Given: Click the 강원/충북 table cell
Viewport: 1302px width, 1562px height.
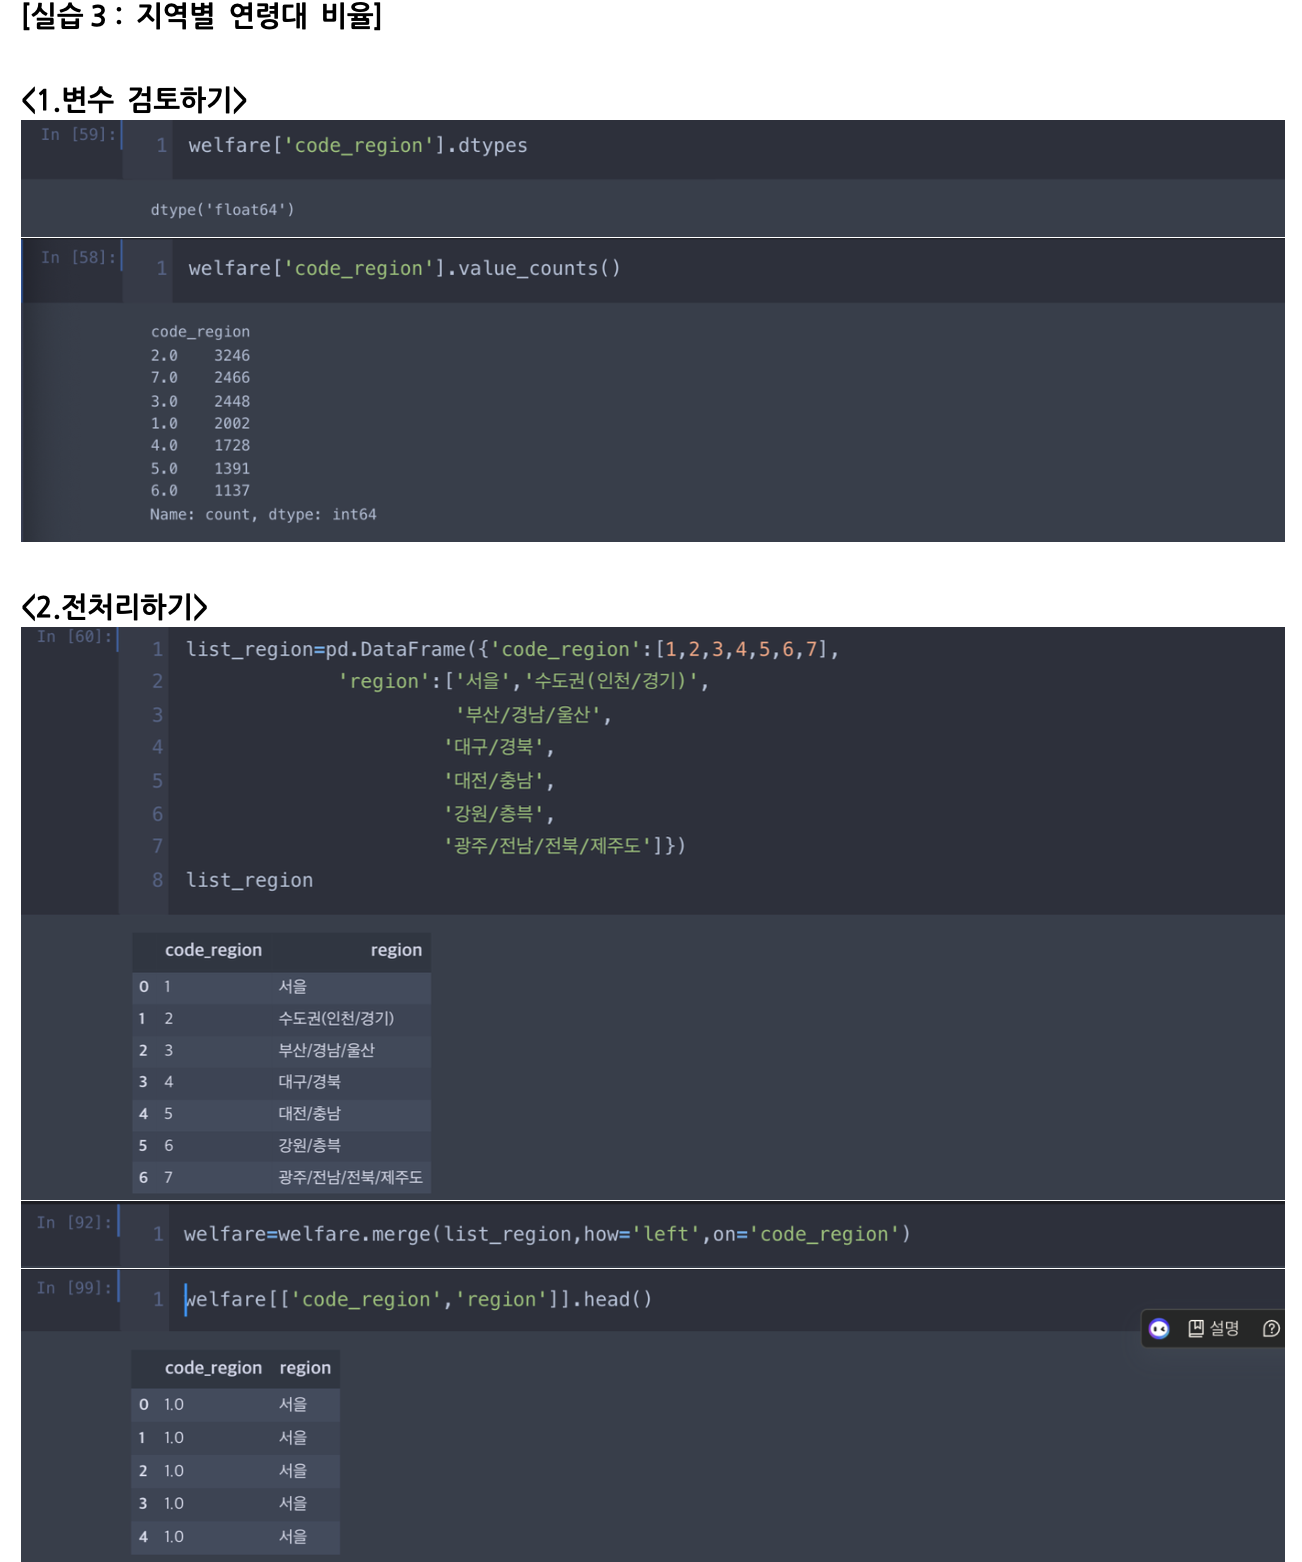Looking at the screenshot, I should coord(309,1145).
